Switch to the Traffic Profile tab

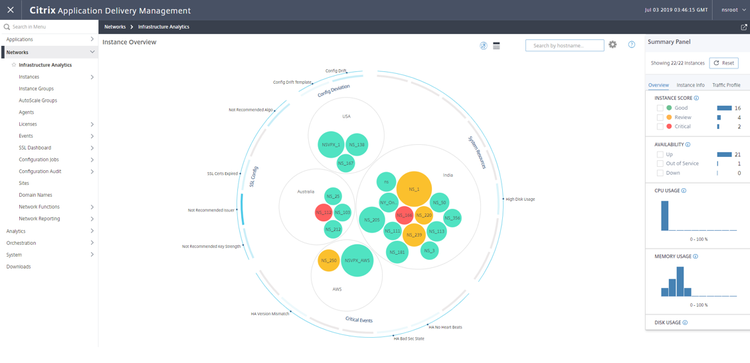[726, 85]
